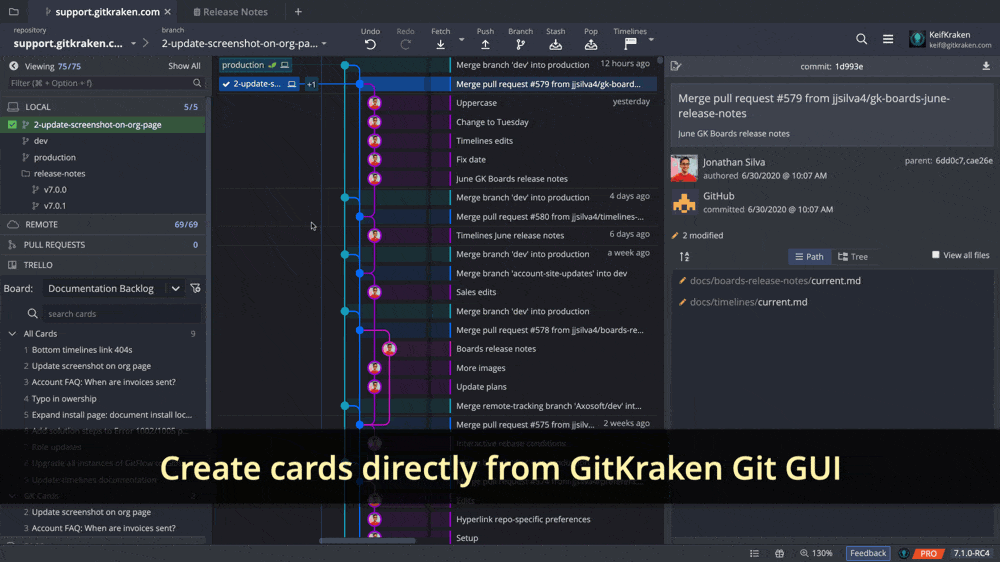Click the back arrow beside Viewing 75/75
1000x562 pixels.
coord(13,66)
